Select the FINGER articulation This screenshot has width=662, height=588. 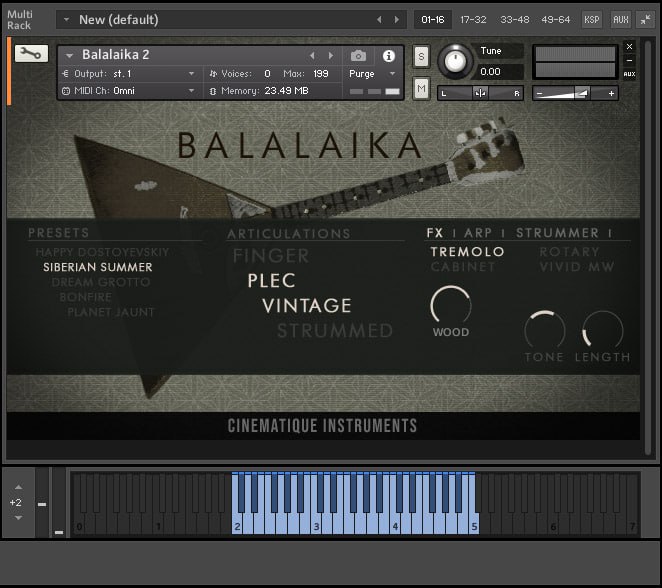[271, 256]
